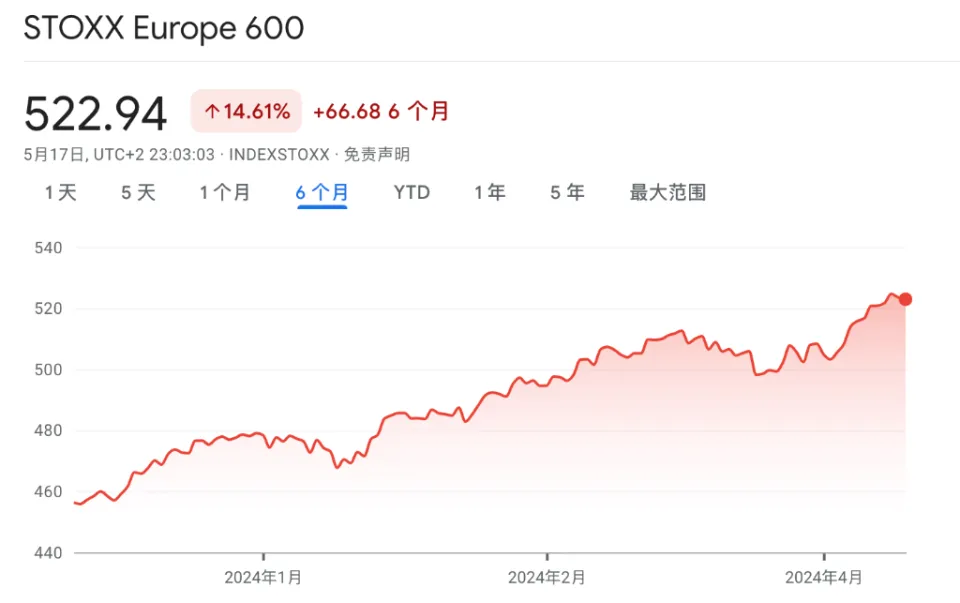Viewport: 960px width, 603px height.
Task: Click the +66.68 change value
Action: click(x=346, y=112)
